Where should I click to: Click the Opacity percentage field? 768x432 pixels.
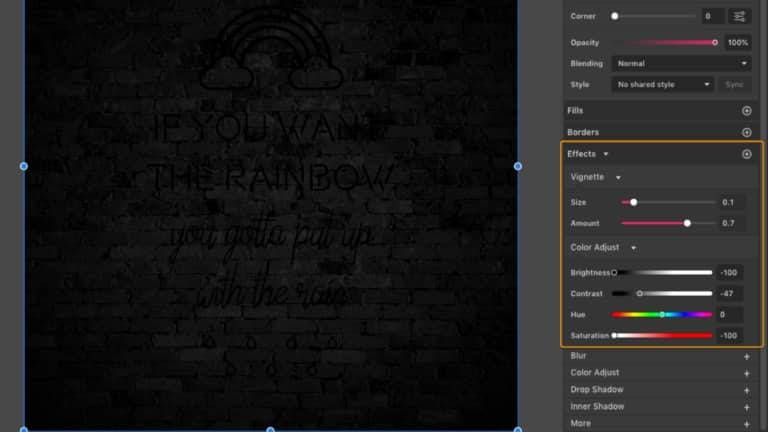point(737,42)
